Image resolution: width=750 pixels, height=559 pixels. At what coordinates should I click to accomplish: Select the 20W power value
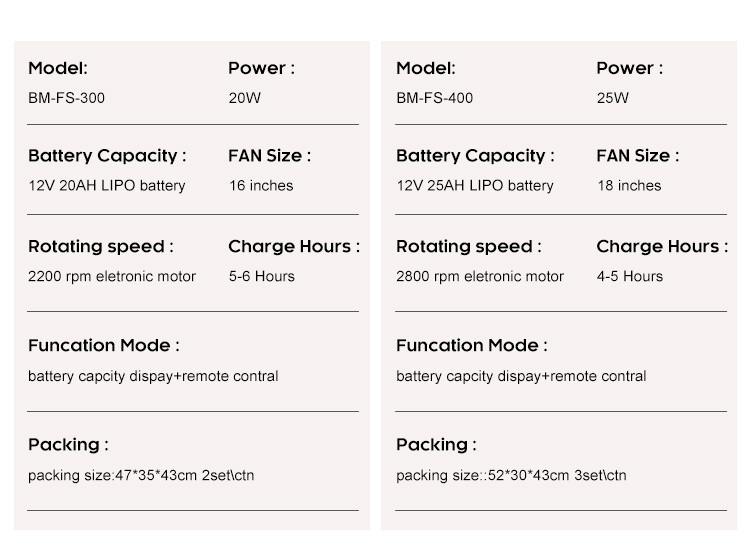pos(244,98)
